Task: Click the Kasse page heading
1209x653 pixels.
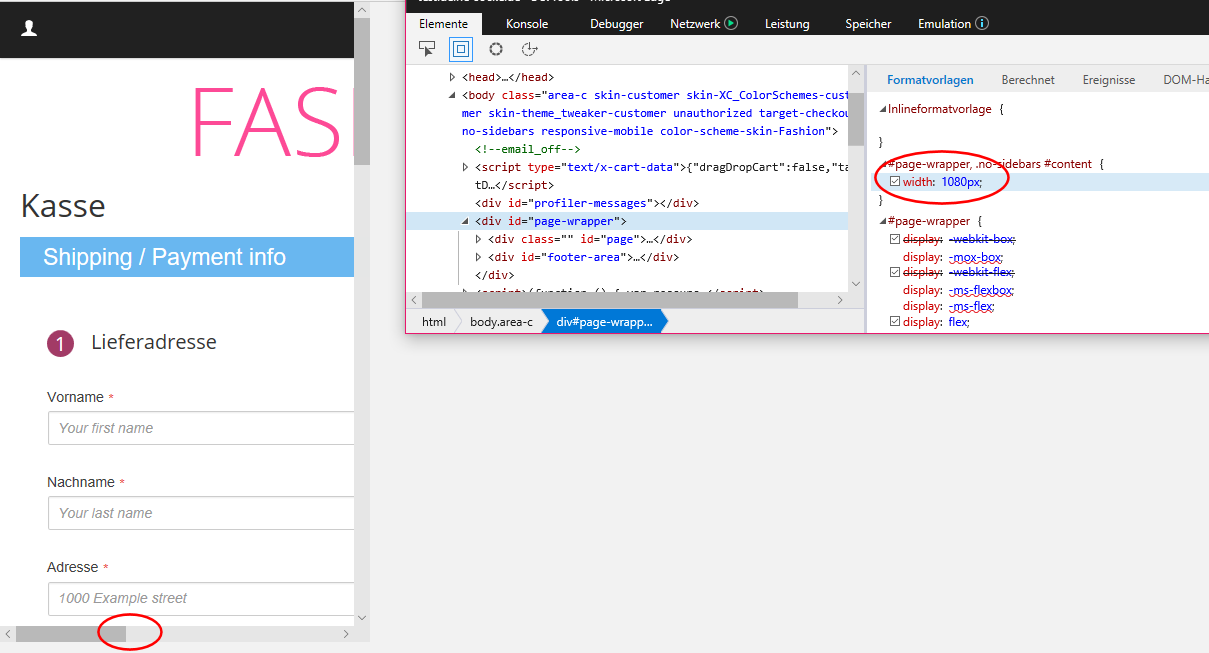Action: [x=63, y=206]
